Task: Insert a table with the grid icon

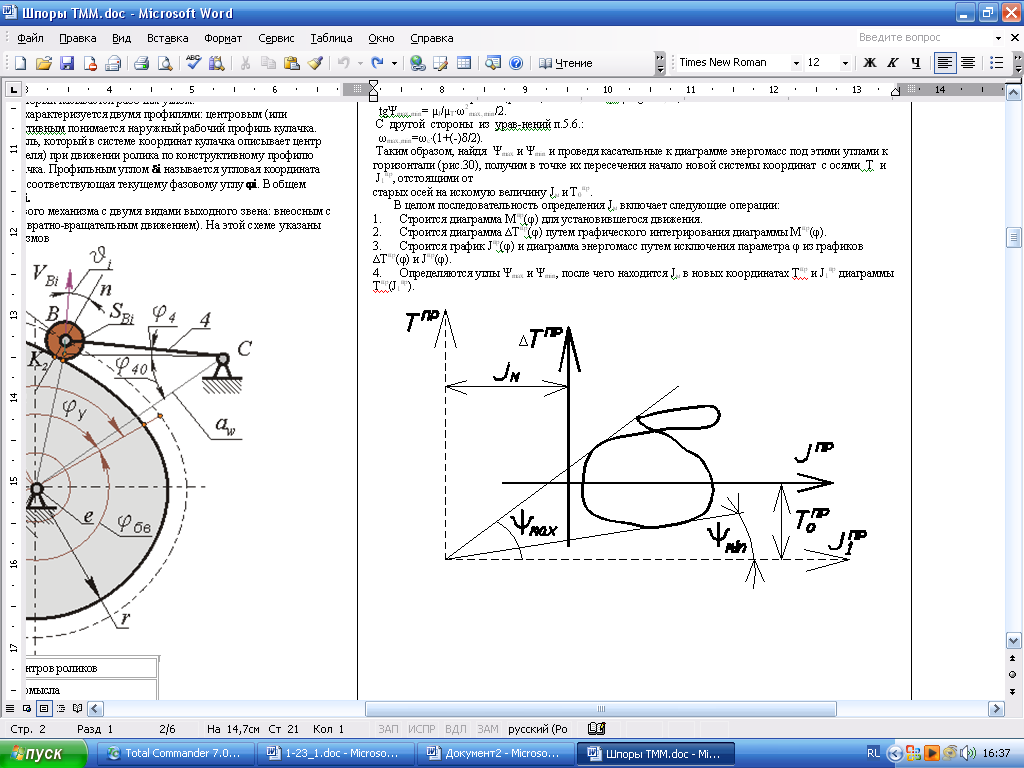Action: (464, 63)
